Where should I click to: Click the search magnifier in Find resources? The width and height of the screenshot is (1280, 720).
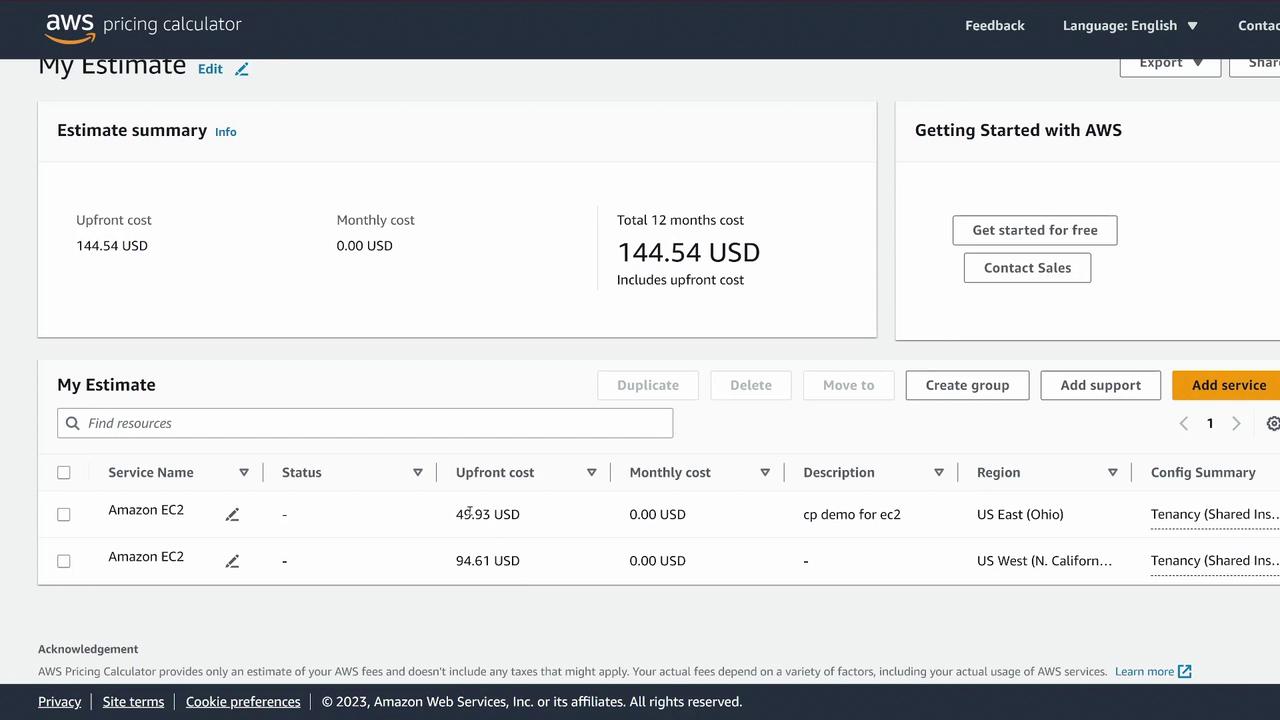pyautogui.click(x=72, y=423)
